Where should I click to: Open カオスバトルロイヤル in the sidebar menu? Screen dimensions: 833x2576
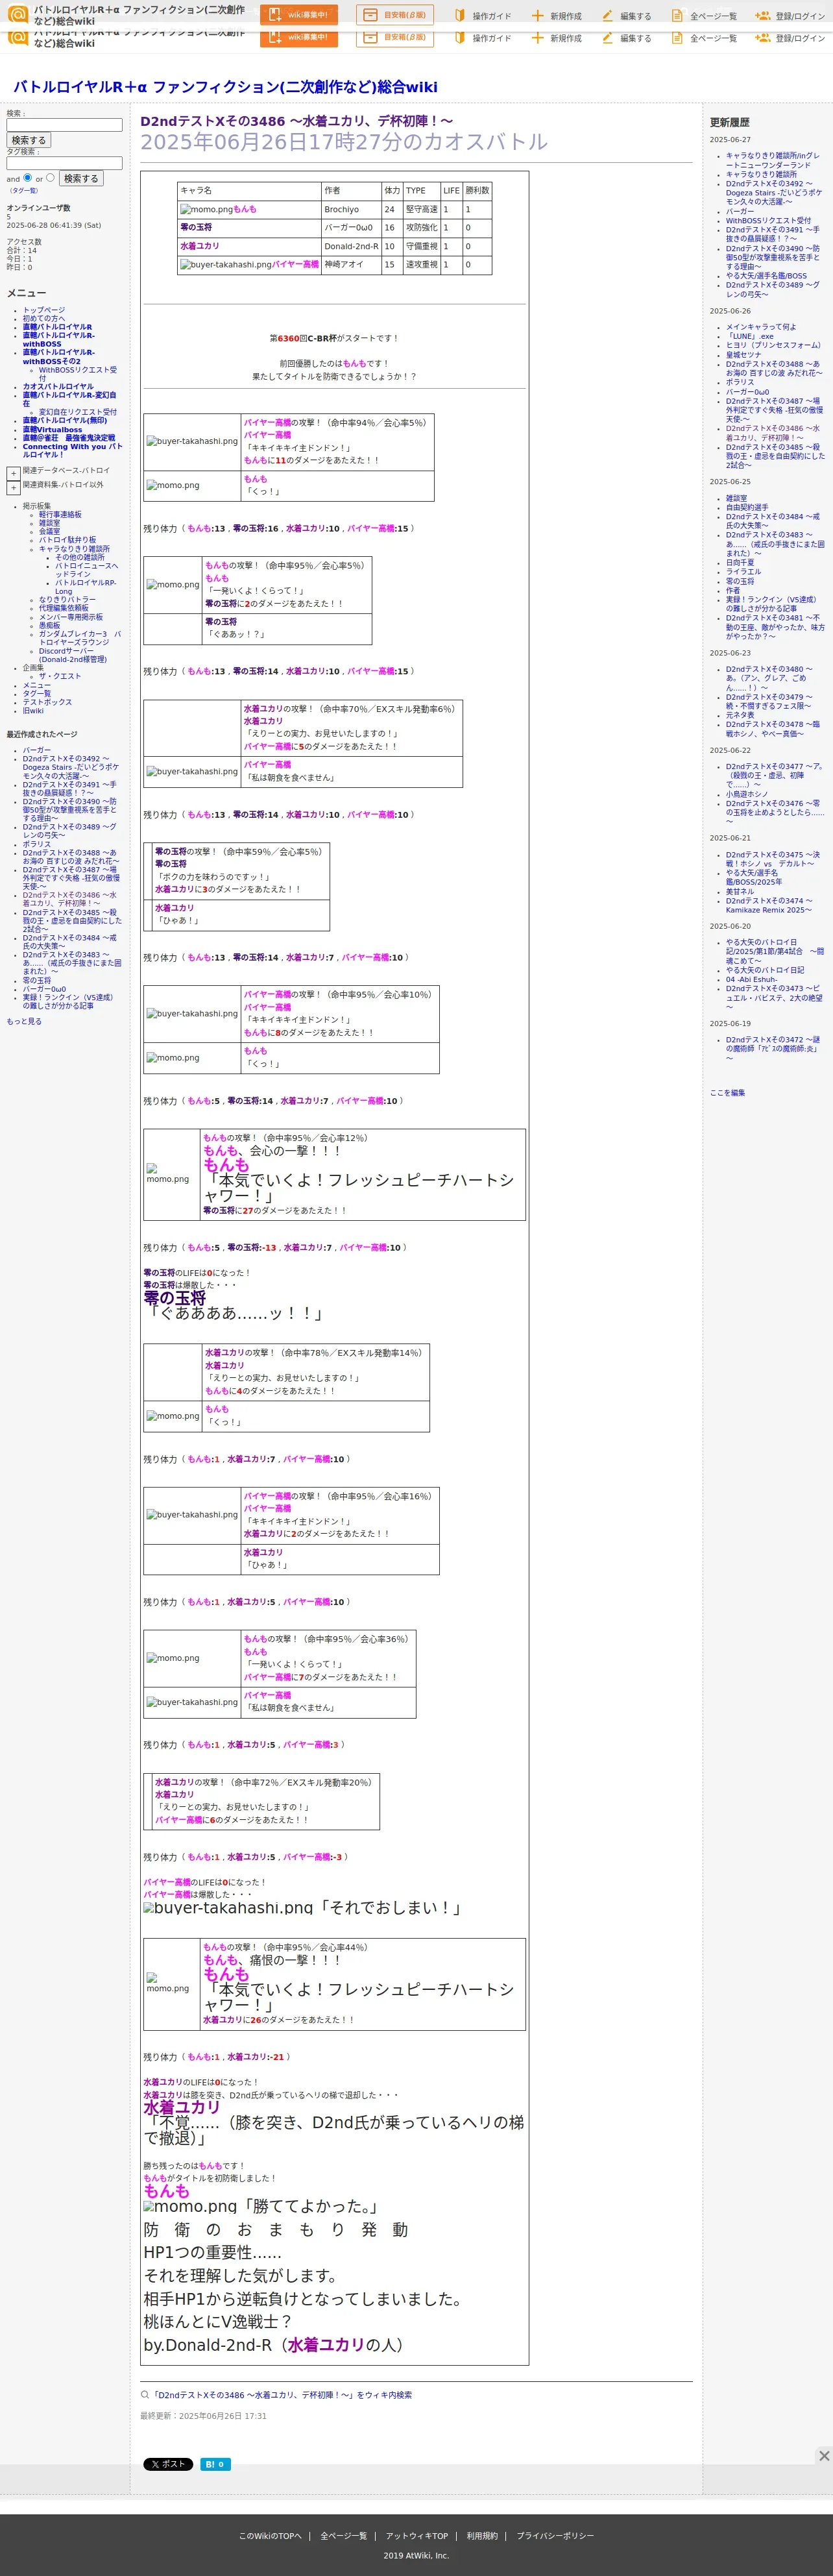click(58, 386)
